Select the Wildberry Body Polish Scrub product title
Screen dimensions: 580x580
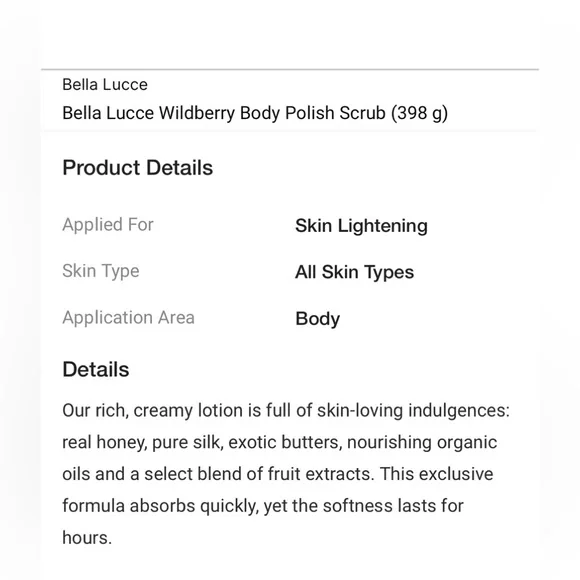[x=255, y=113]
